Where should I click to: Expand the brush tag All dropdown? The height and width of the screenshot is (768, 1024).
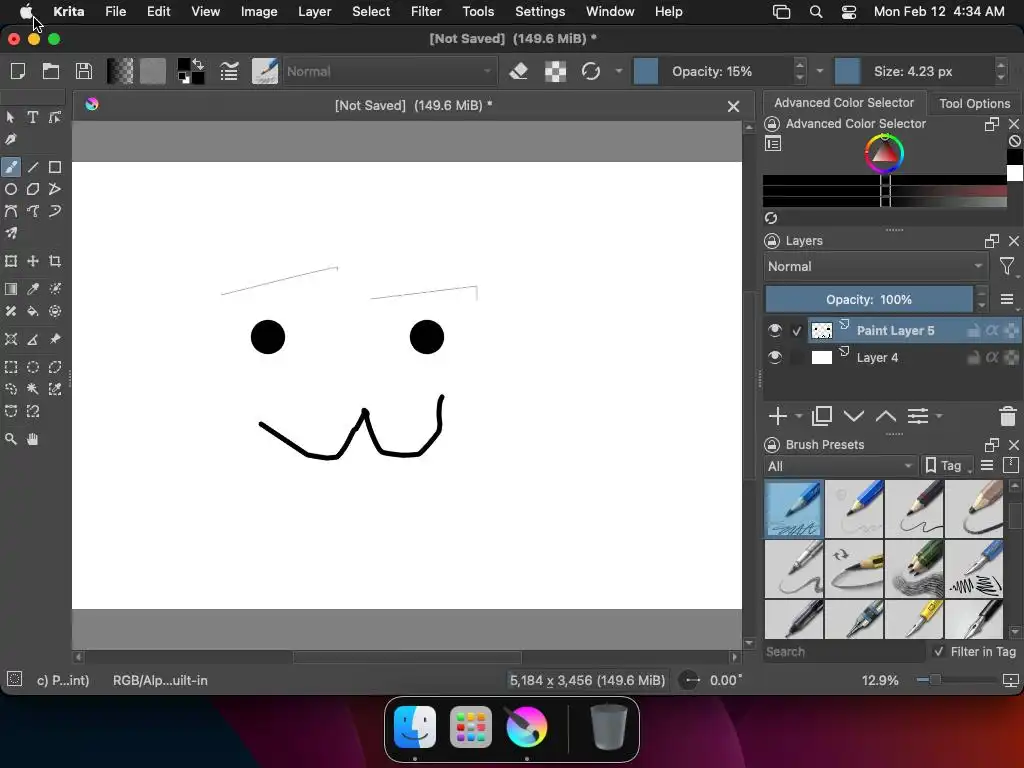tap(840, 466)
